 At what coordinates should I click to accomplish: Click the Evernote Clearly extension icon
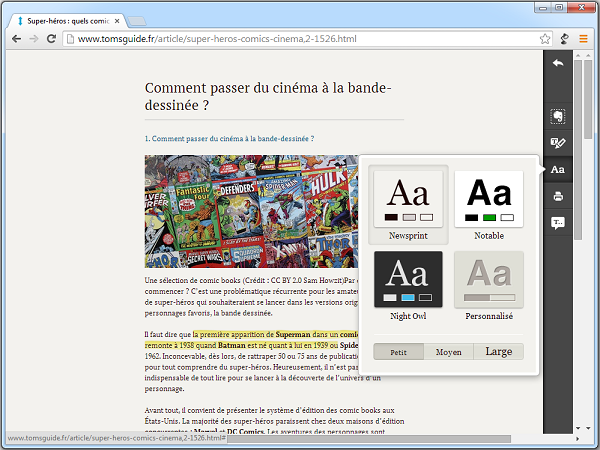564,39
